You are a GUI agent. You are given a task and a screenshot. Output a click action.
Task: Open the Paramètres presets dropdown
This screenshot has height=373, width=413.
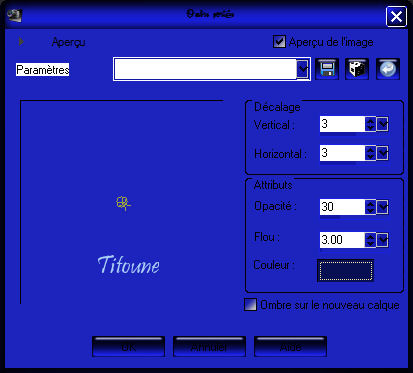(x=303, y=69)
